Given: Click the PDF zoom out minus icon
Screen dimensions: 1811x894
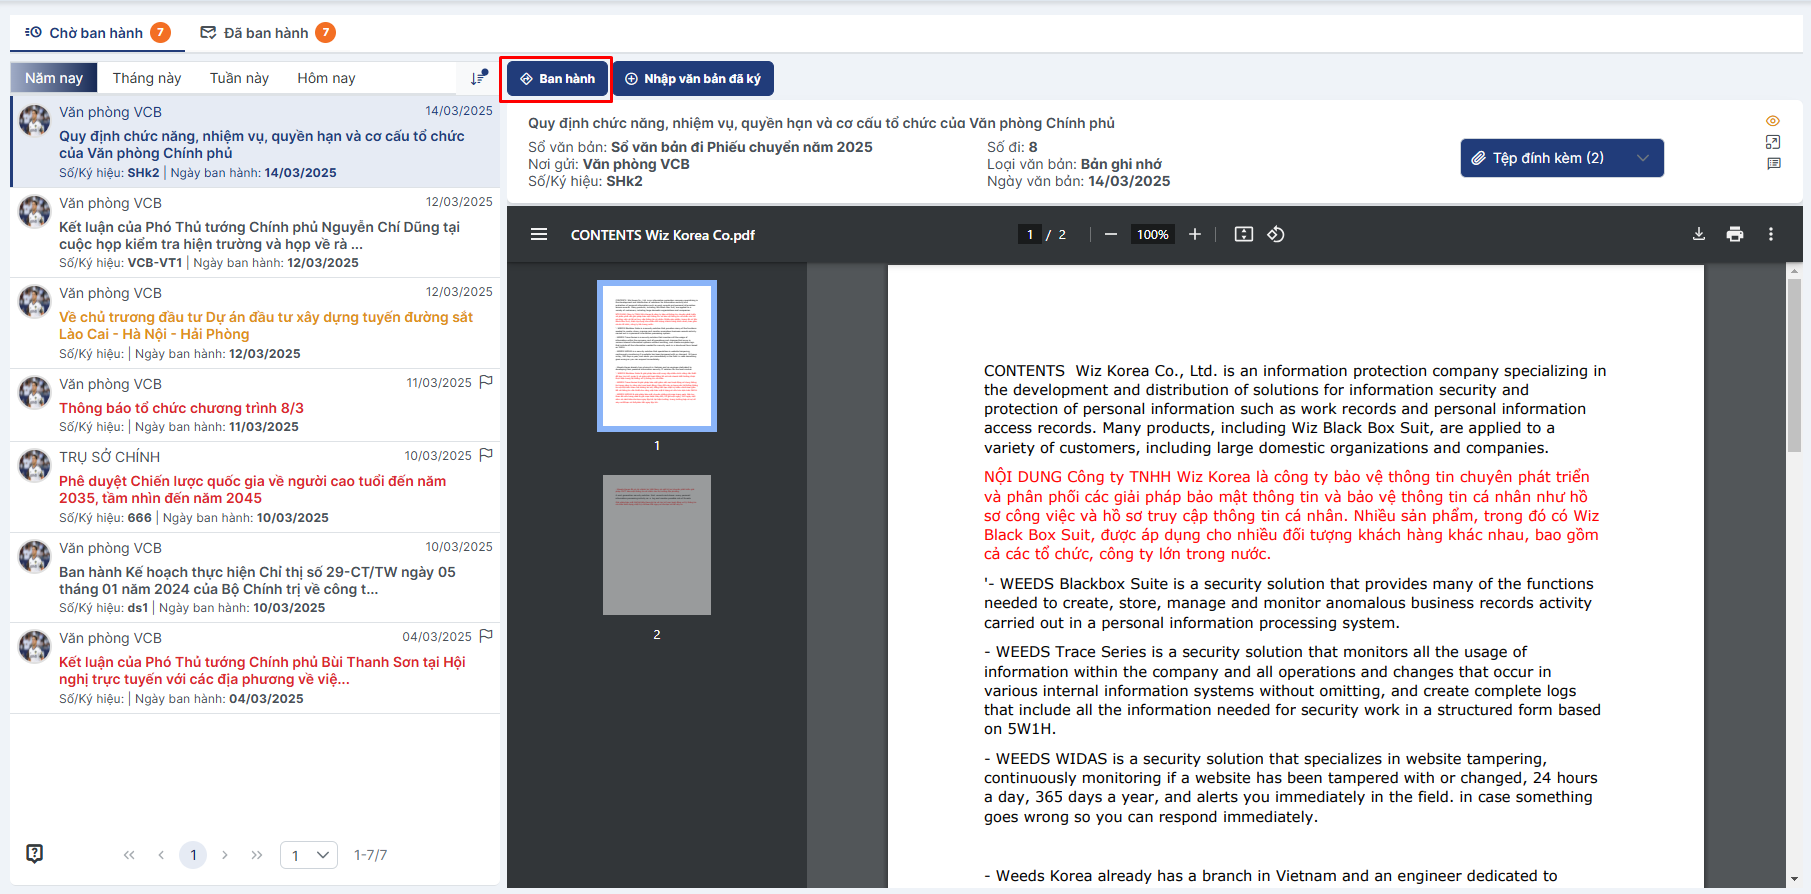Looking at the screenshot, I should tap(1111, 234).
